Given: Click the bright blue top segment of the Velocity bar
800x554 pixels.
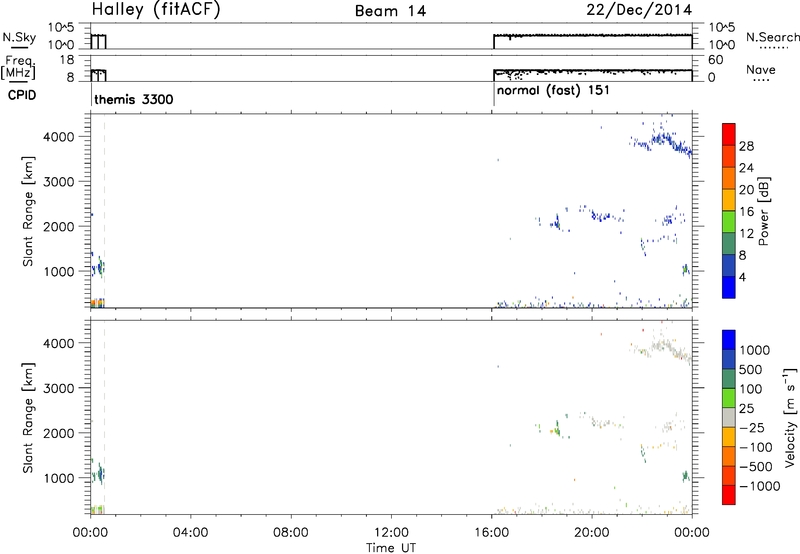Looking at the screenshot, I should [x=729, y=340].
